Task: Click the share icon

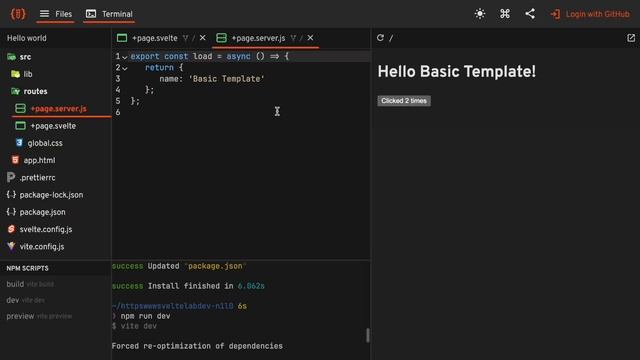Action: tap(530, 14)
